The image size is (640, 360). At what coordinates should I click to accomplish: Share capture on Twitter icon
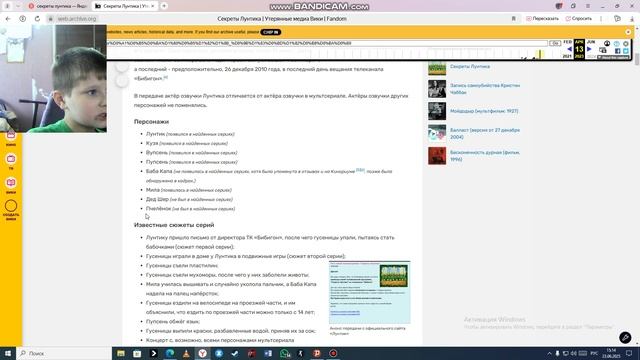[626, 51]
